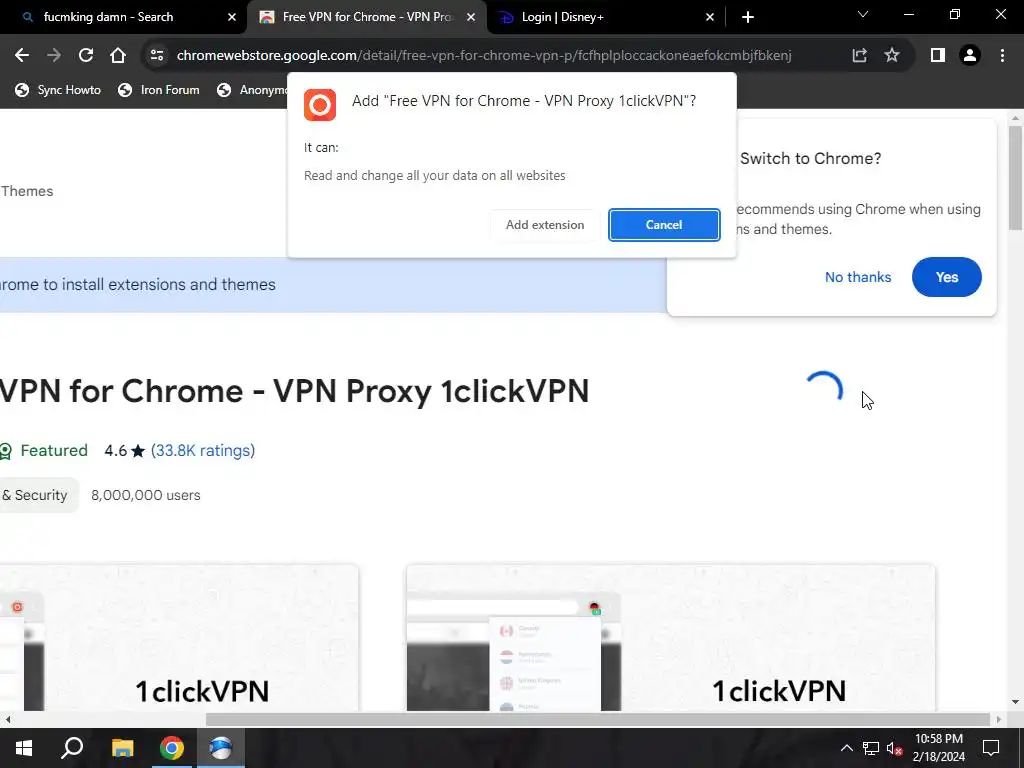Open the Anonymous bookmark in bookmarks bar

click(x=253, y=90)
